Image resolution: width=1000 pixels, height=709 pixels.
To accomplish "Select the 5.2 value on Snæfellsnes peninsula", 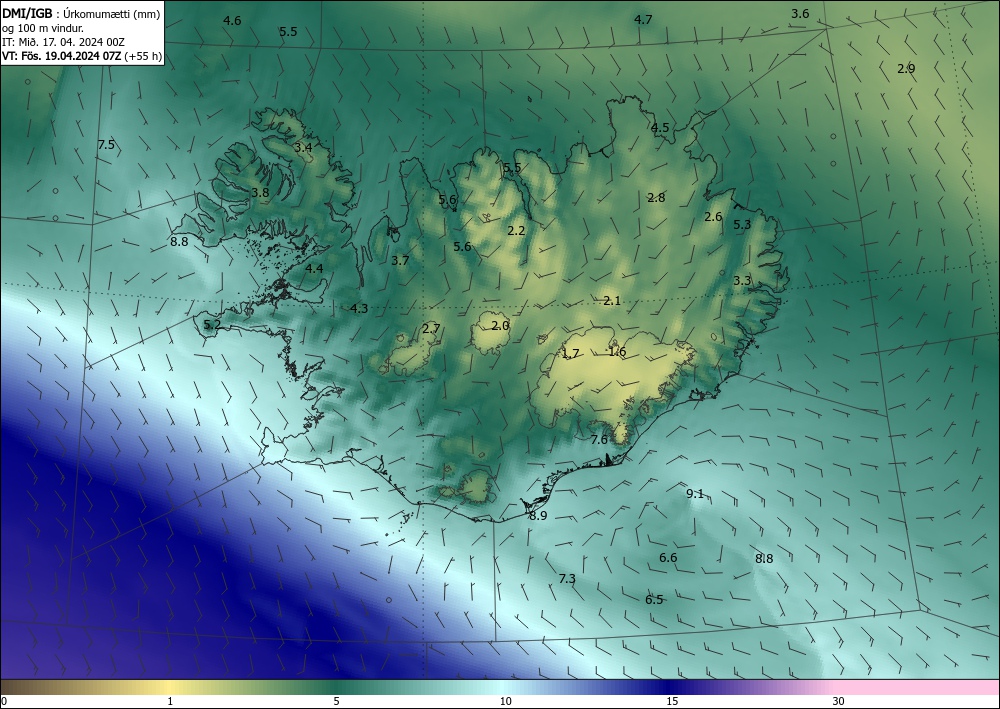I will click(x=212, y=325).
